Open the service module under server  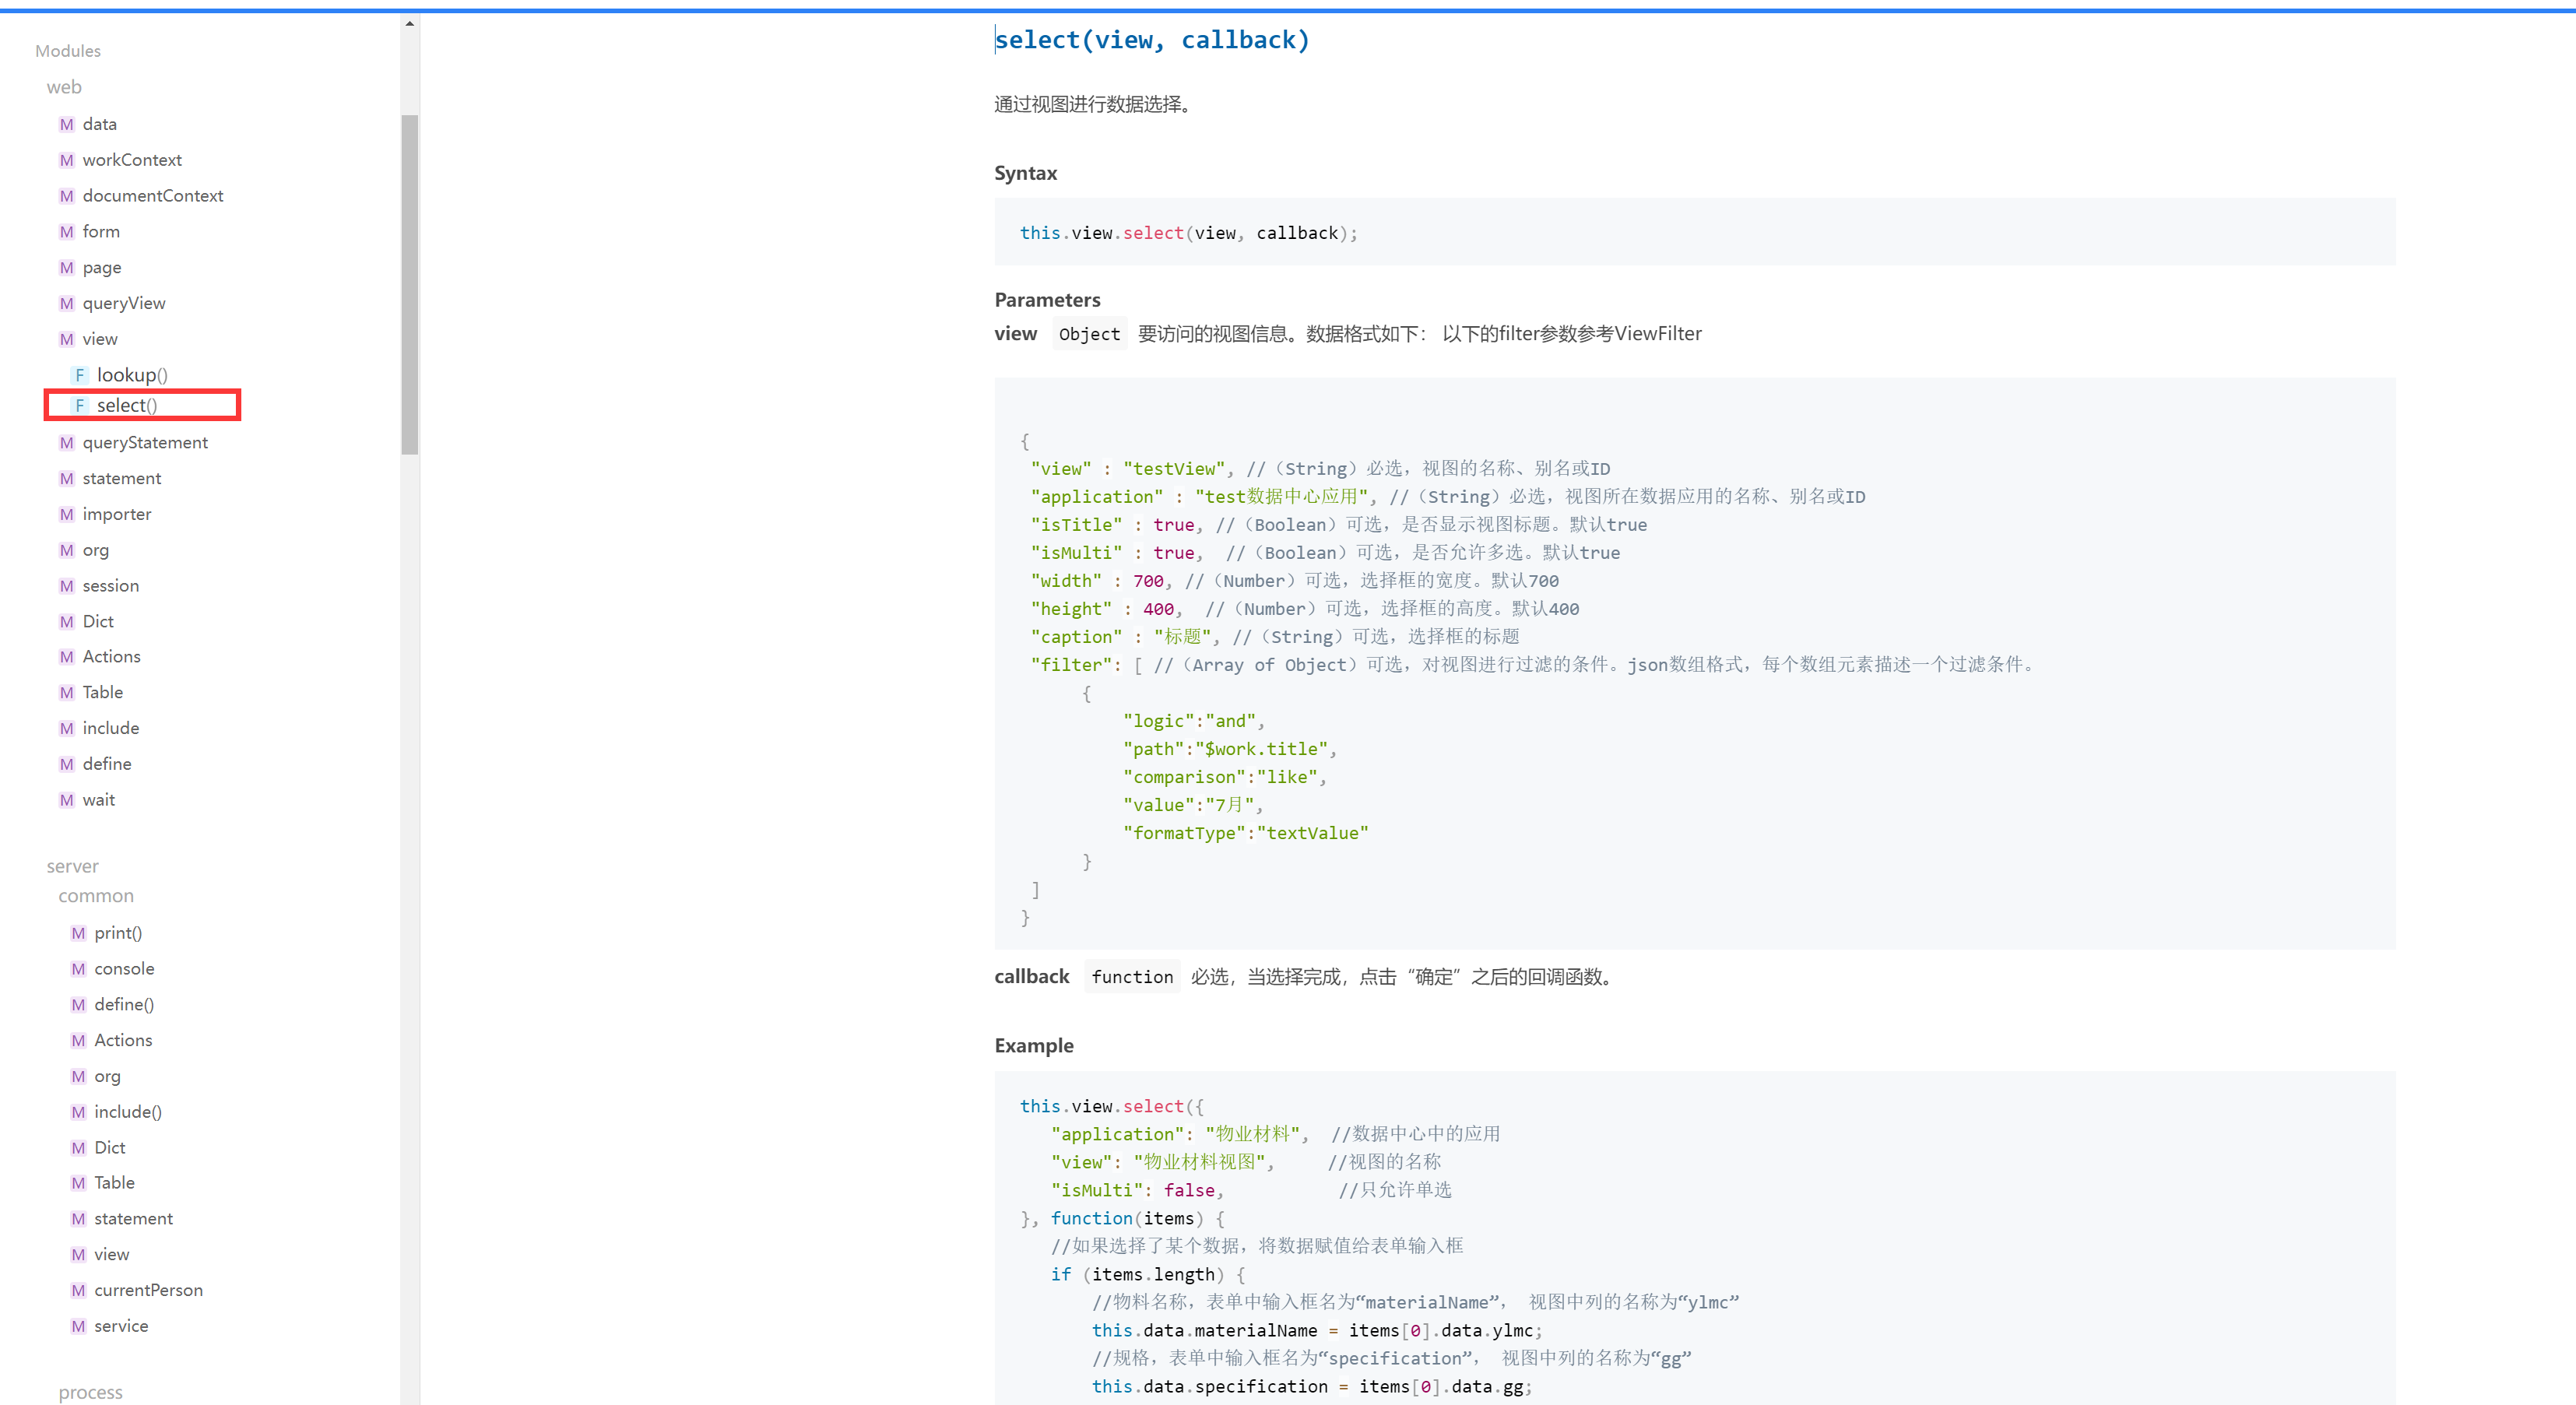click(x=121, y=1325)
